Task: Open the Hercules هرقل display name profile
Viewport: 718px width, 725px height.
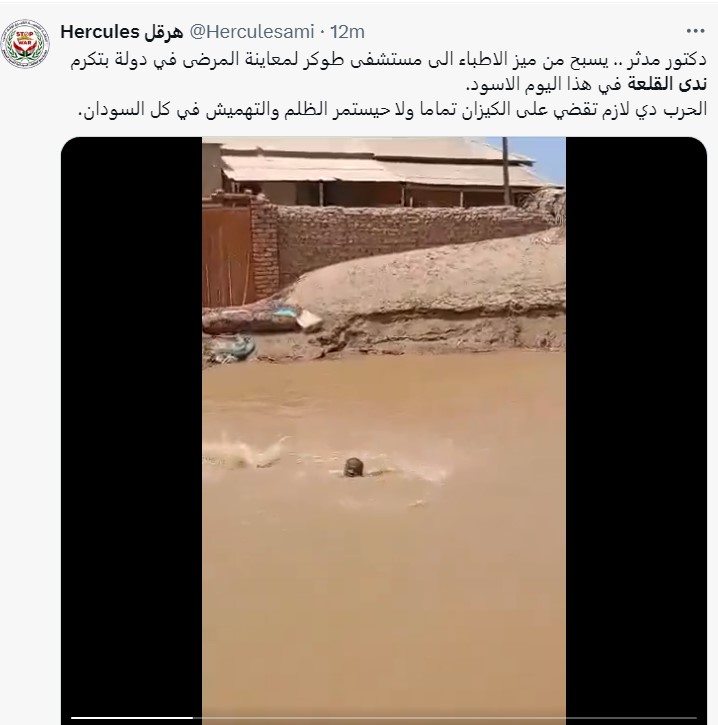Action: [x=122, y=32]
